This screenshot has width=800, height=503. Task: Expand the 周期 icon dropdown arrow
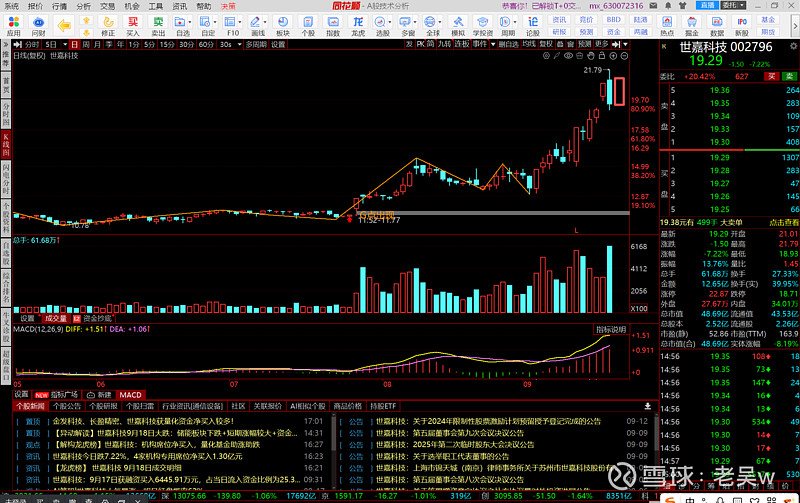coord(516,22)
